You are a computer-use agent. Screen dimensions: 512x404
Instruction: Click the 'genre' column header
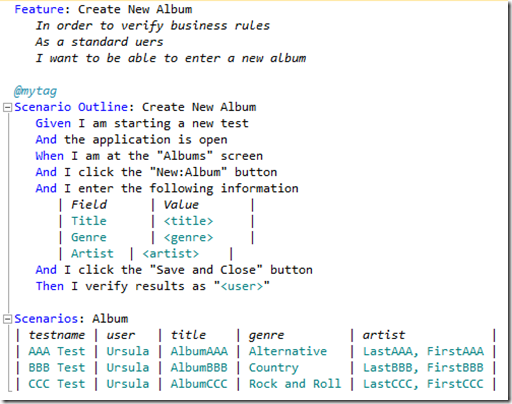tap(266, 335)
